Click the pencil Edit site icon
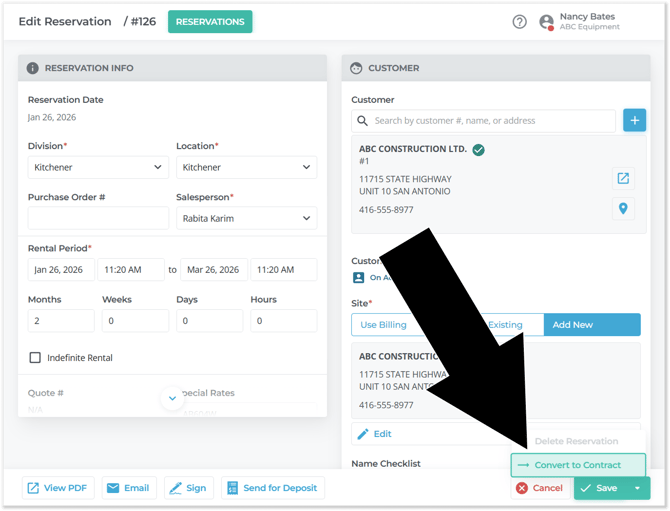The height and width of the screenshot is (511, 670). pyautogui.click(x=363, y=434)
